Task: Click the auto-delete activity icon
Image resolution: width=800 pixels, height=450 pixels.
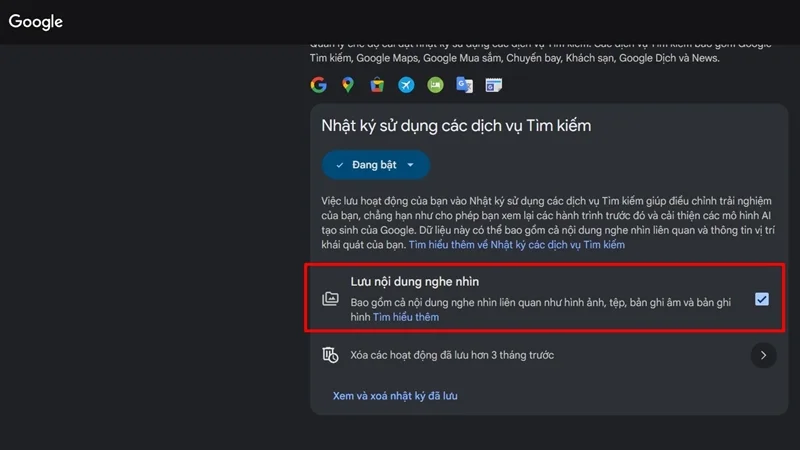Action: pyautogui.click(x=330, y=355)
